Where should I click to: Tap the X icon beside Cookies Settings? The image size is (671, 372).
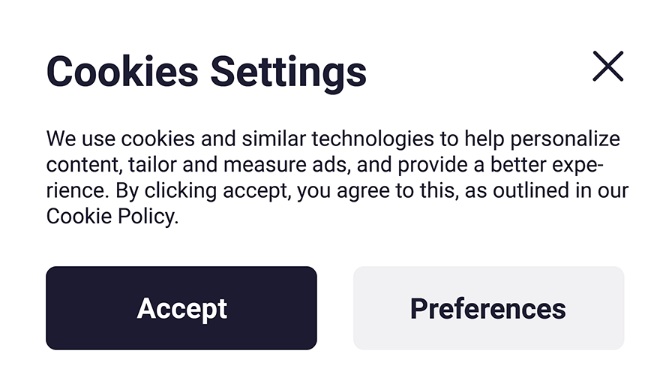(x=608, y=66)
